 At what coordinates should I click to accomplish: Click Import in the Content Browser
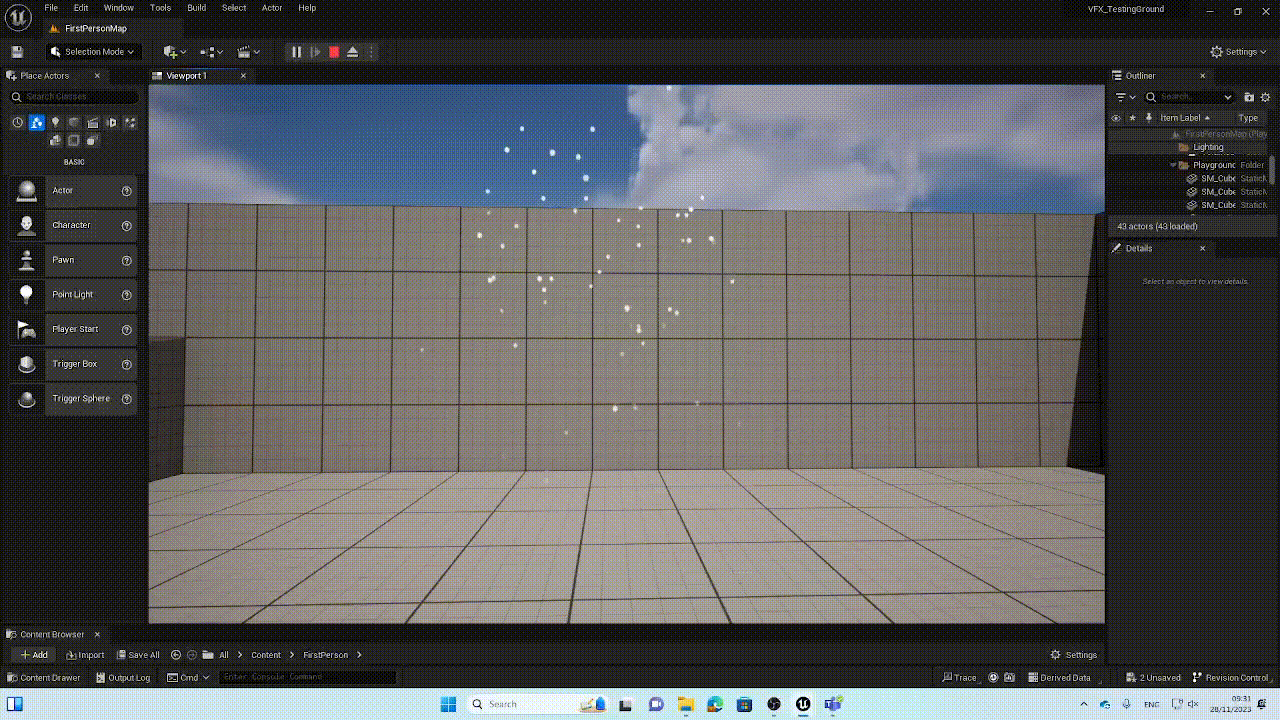pyautogui.click(x=85, y=655)
